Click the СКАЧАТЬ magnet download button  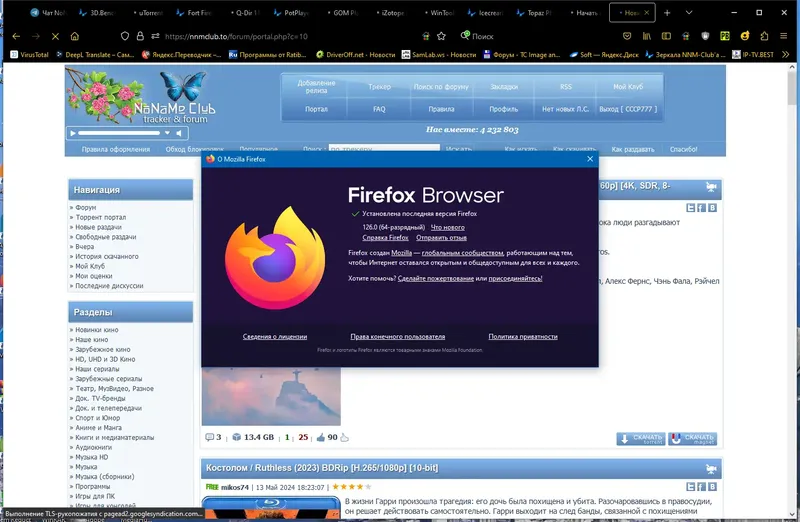click(692, 439)
